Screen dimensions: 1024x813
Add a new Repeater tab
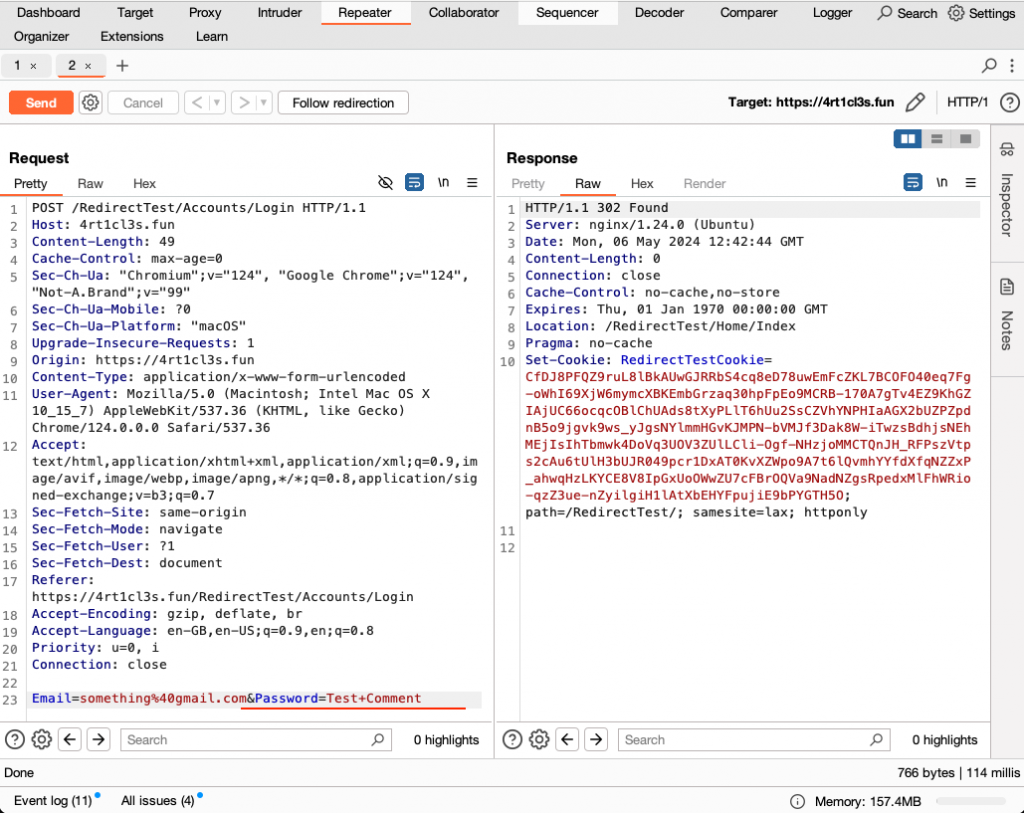pyautogui.click(x=122, y=66)
